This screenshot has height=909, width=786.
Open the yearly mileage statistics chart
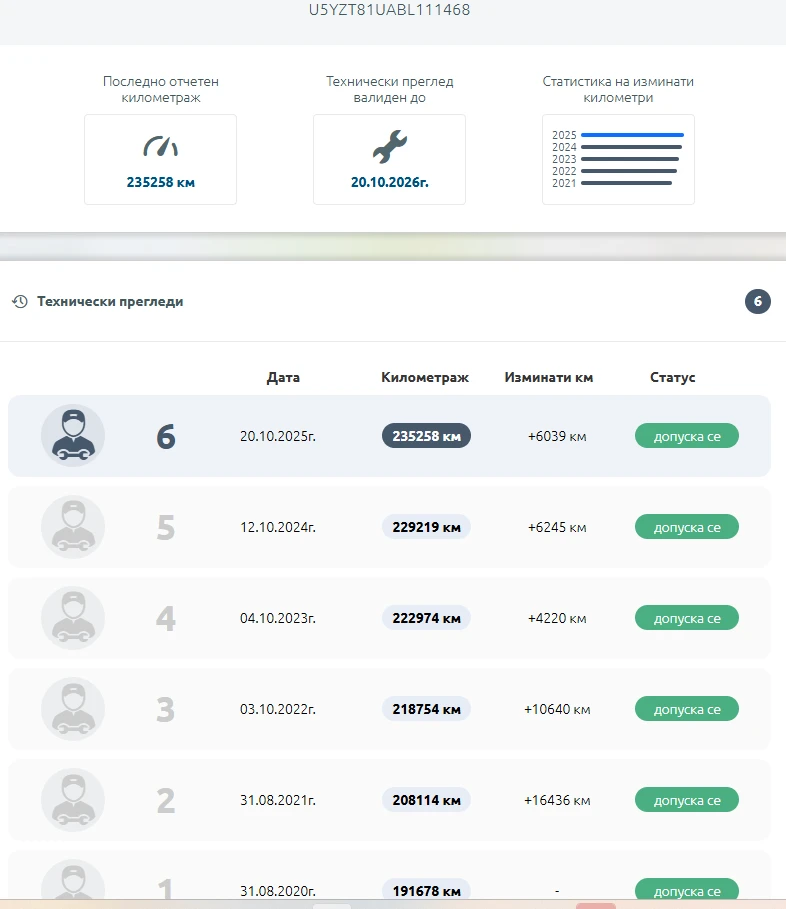618,159
